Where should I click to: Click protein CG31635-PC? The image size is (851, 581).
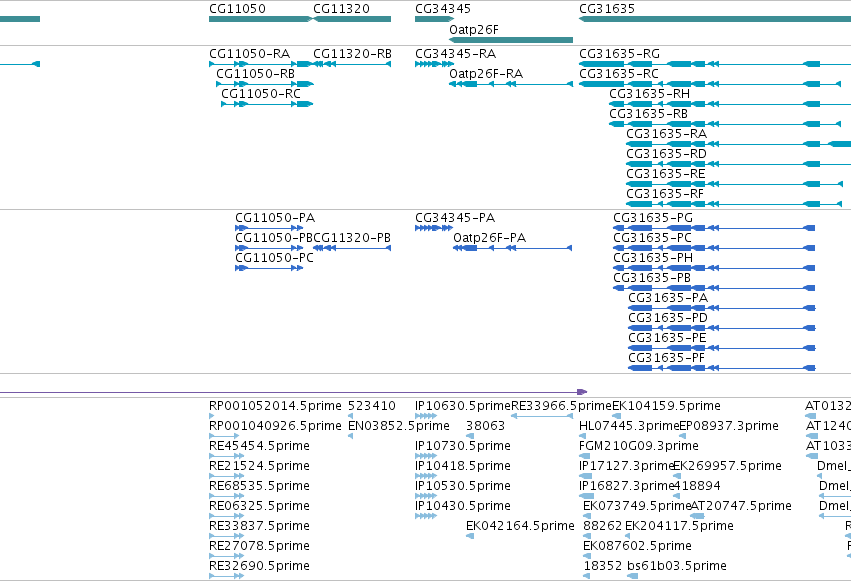pyautogui.click(x=714, y=248)
